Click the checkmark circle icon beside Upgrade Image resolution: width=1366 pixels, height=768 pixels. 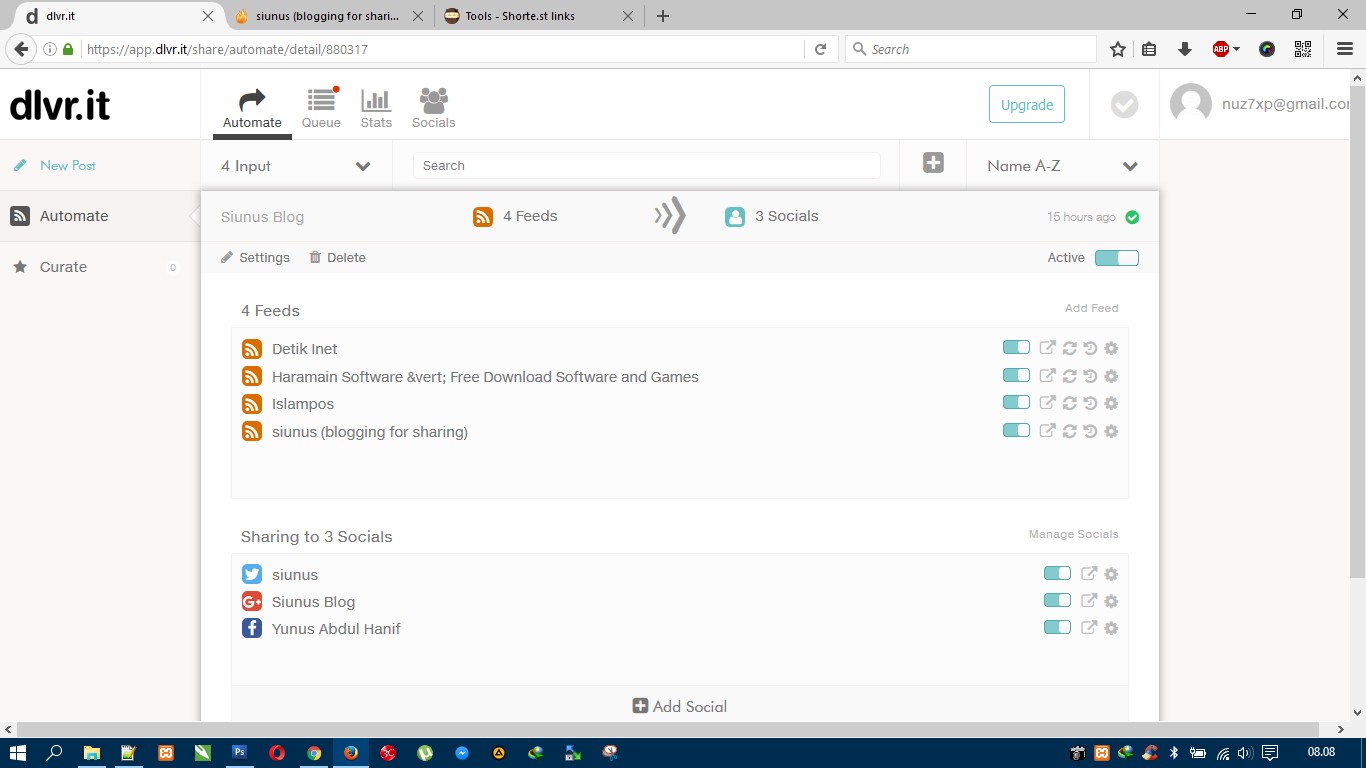pos(1125,104)
